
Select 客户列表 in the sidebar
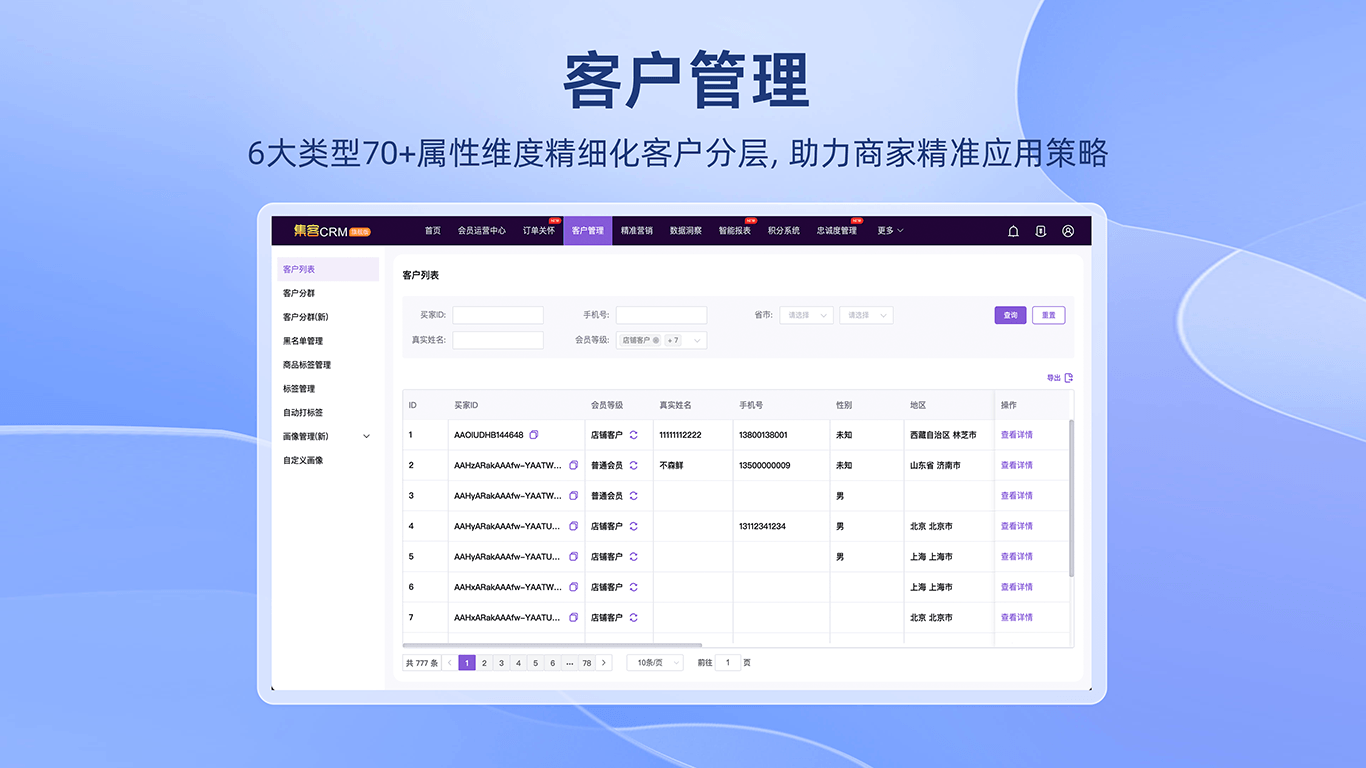(327, 269)
